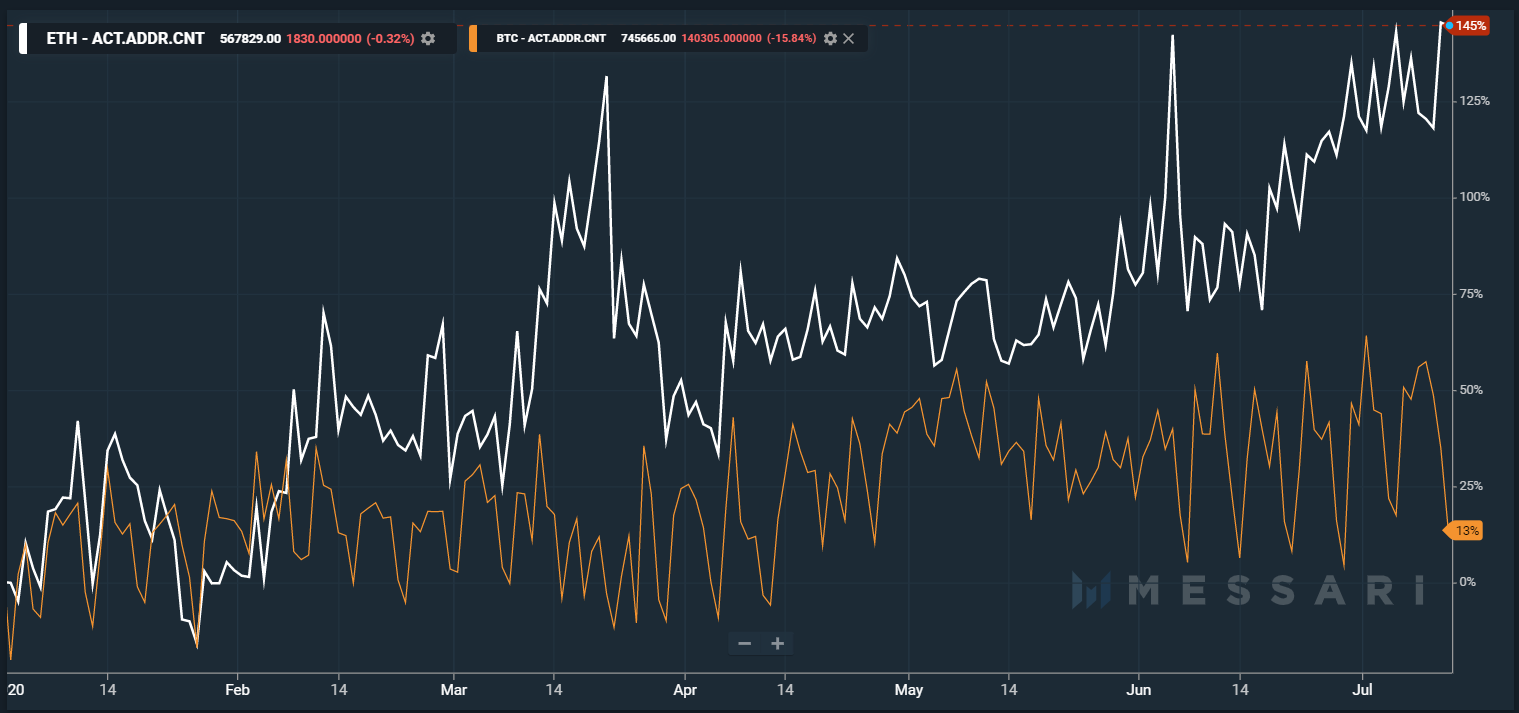The image size is (1519, 713).
Task: Remove the BTC ACT.ADDR.CNT comparison series
Action: 848,38
